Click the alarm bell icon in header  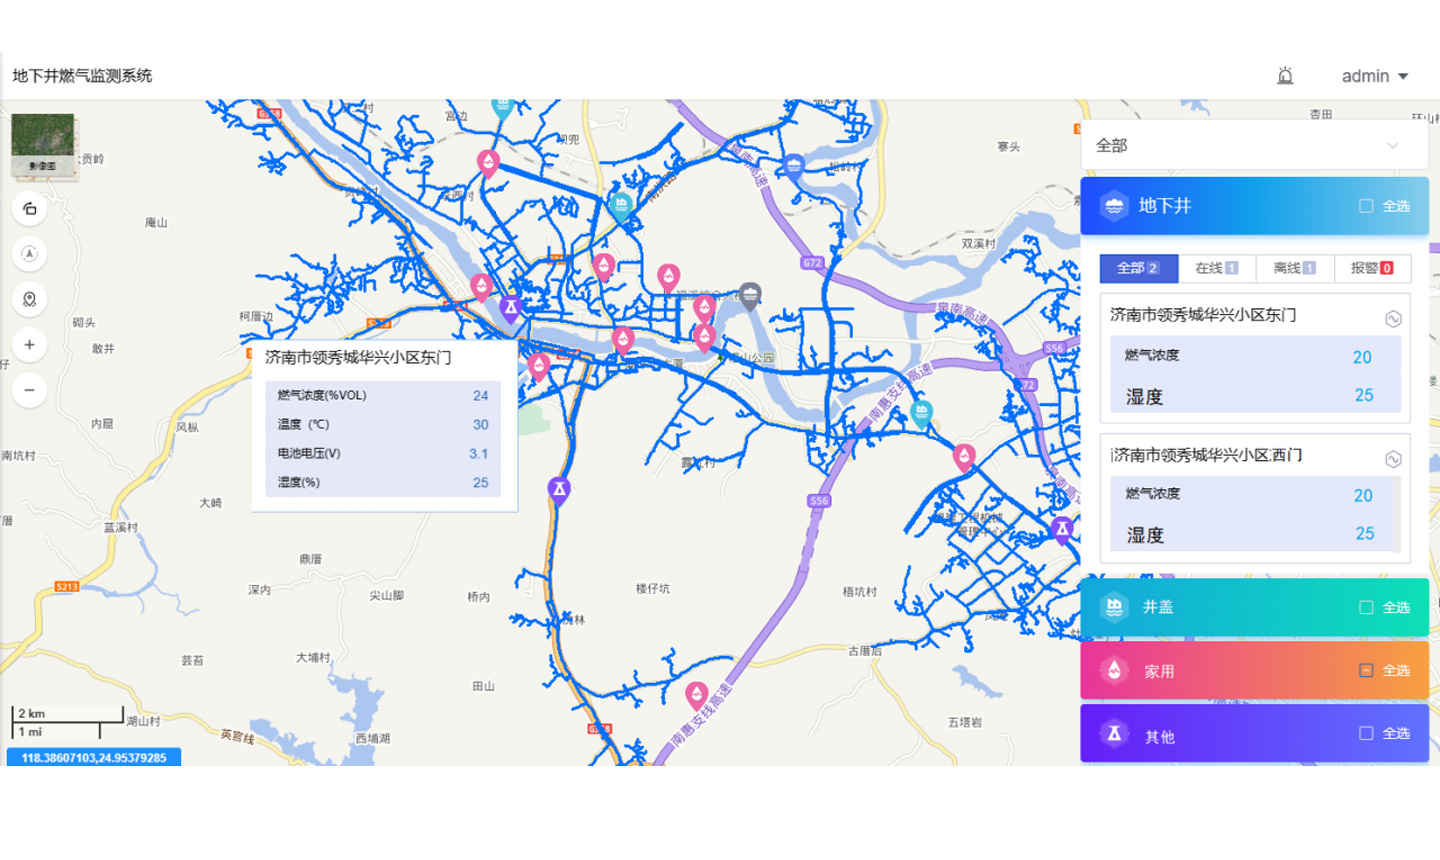pos(1285,76)
